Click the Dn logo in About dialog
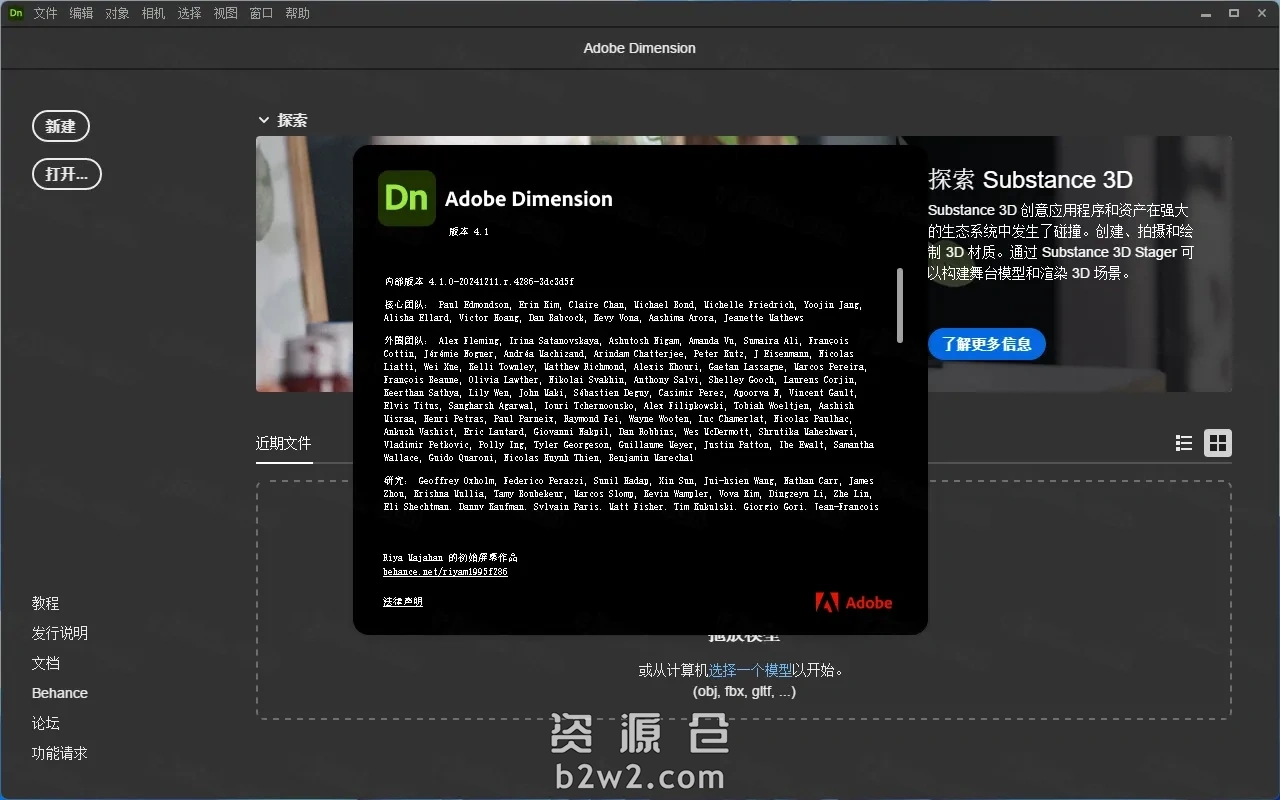 [x=406, y=198]
